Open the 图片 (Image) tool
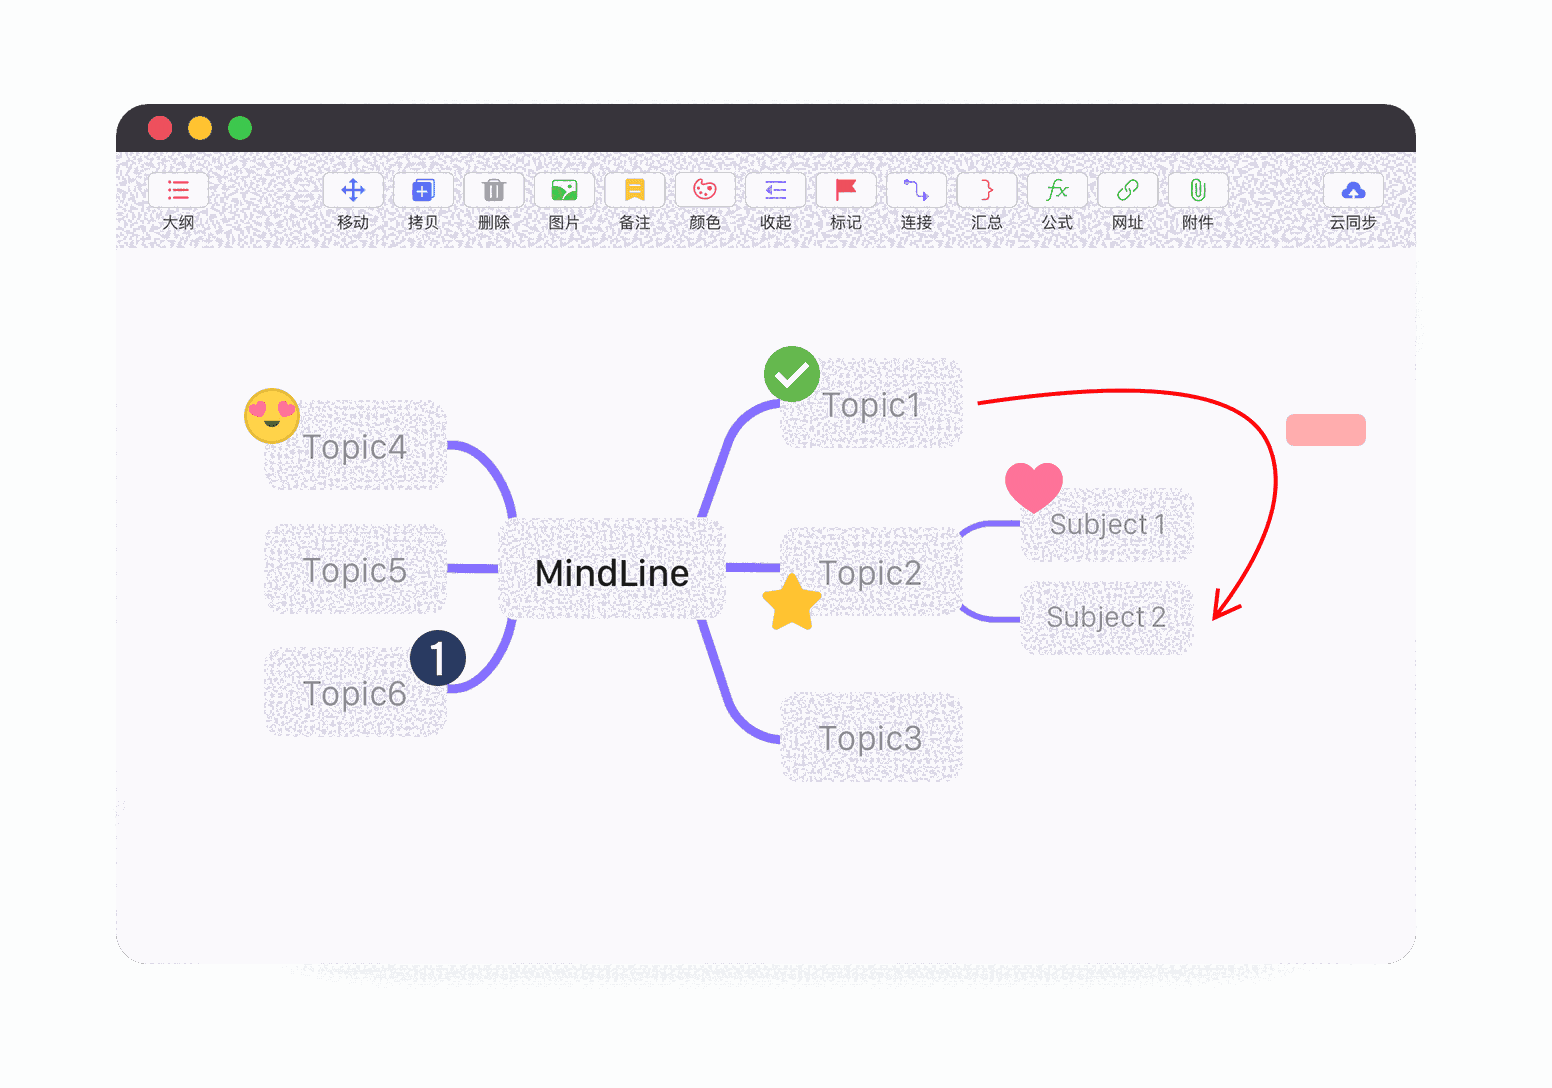The width and height of the screenshot is (1552, 1088). (x=564, y=190)
